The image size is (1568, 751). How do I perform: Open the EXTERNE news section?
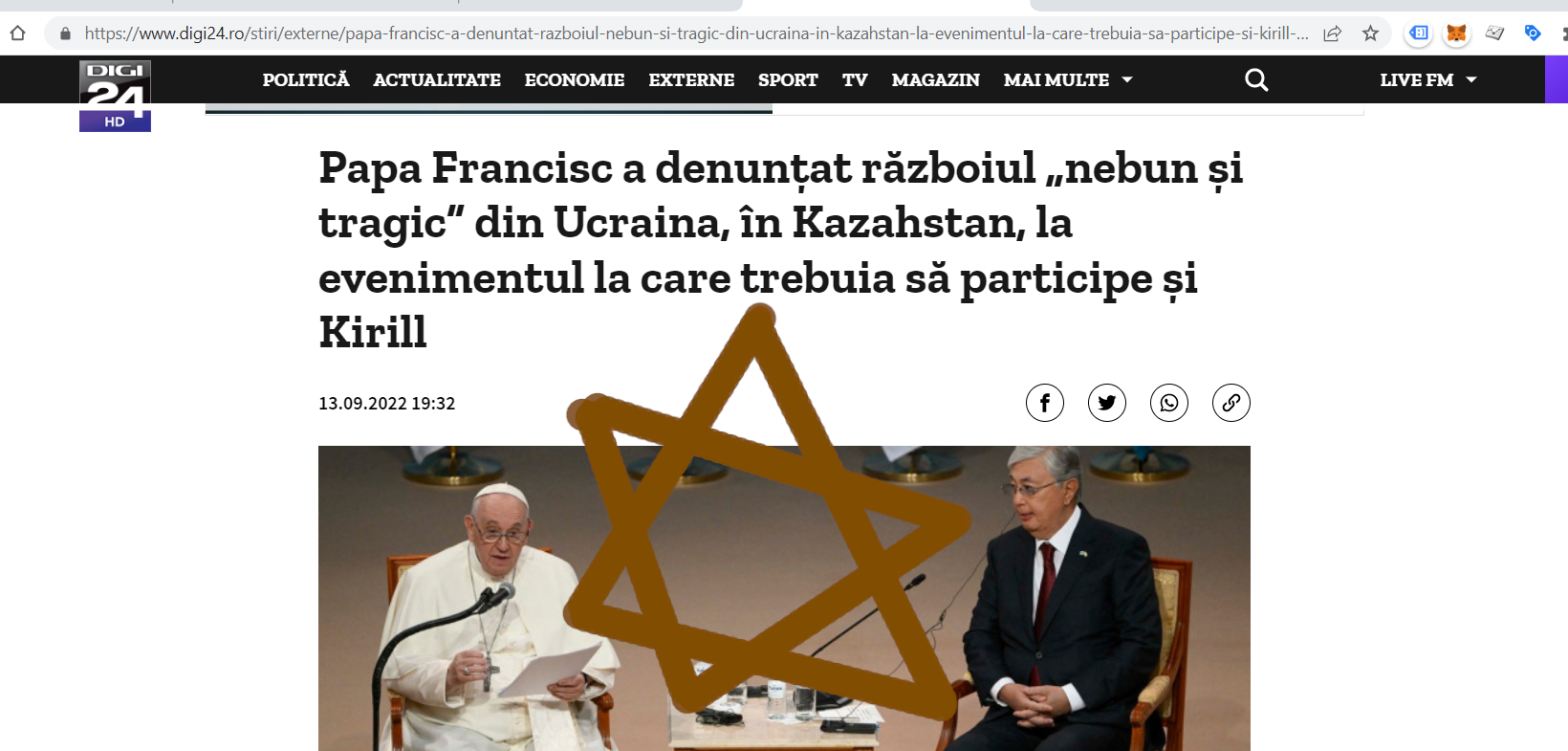(691, 80)
